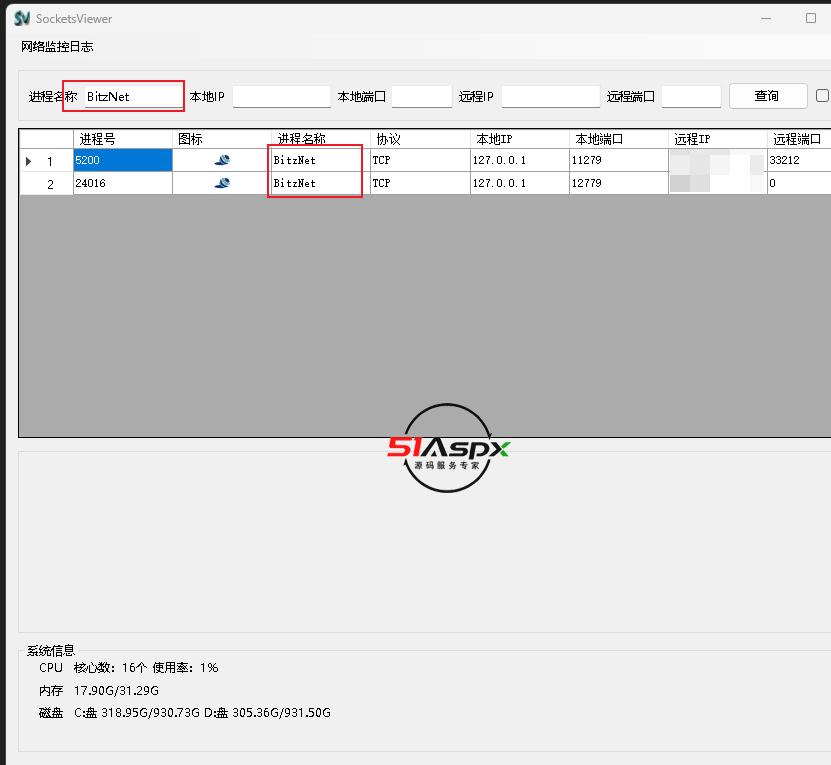Open the 网络监控日志 menu
The image size is (831, 765).
[x=57, y=47]
